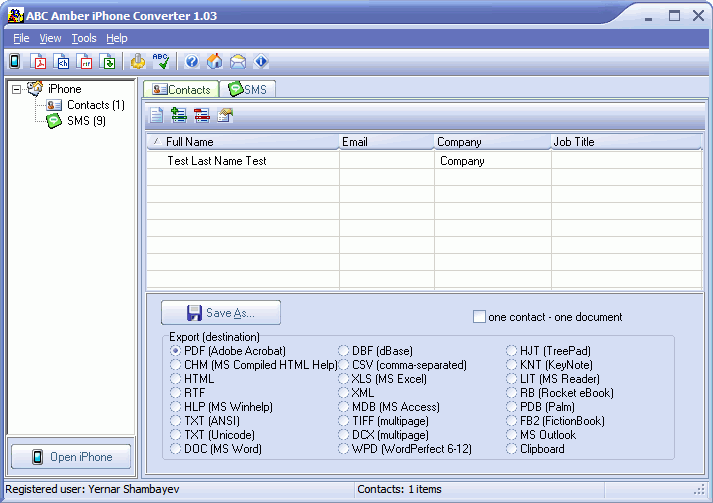Viewport: 713px width, 503px height.
Task: Click Registered user status bar text
Action: click(92, 489)
